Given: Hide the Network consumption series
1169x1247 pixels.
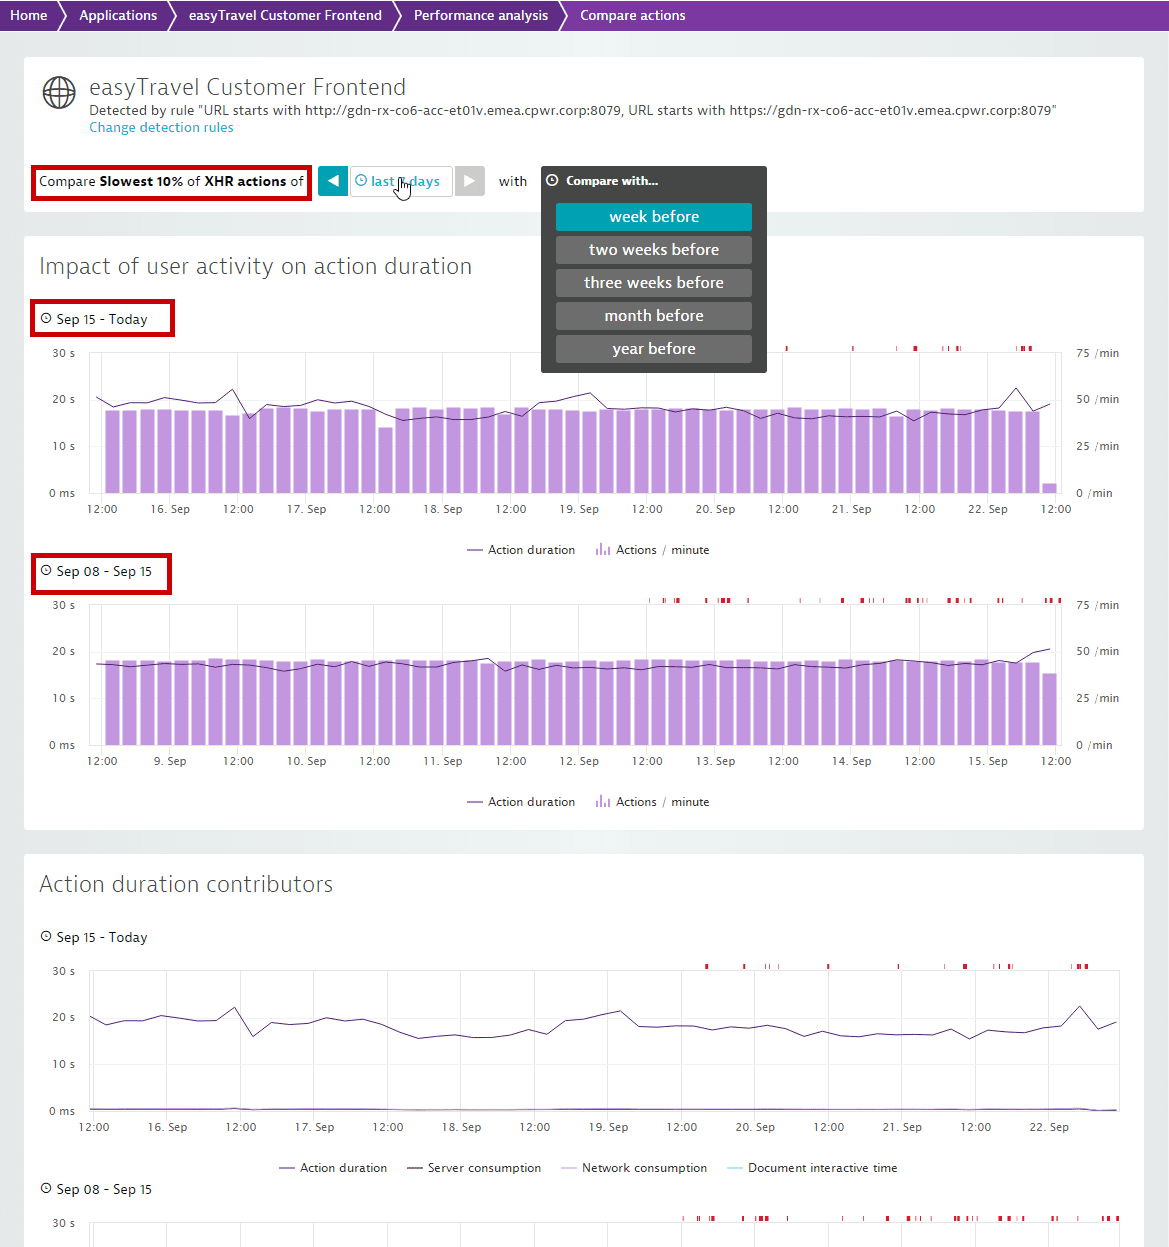Looking at the screenshot, I should tap(634, 1168).
